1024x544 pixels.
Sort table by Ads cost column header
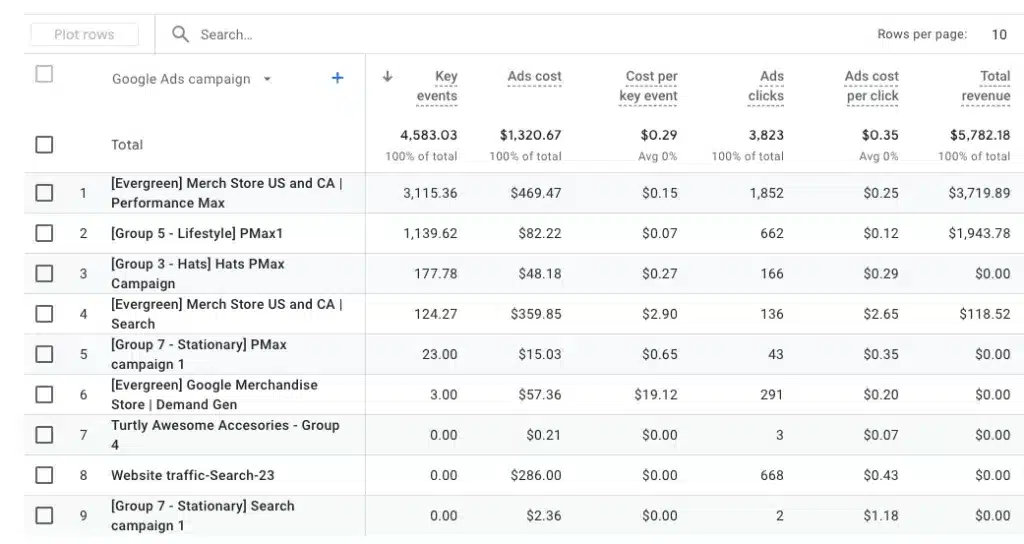534,77
